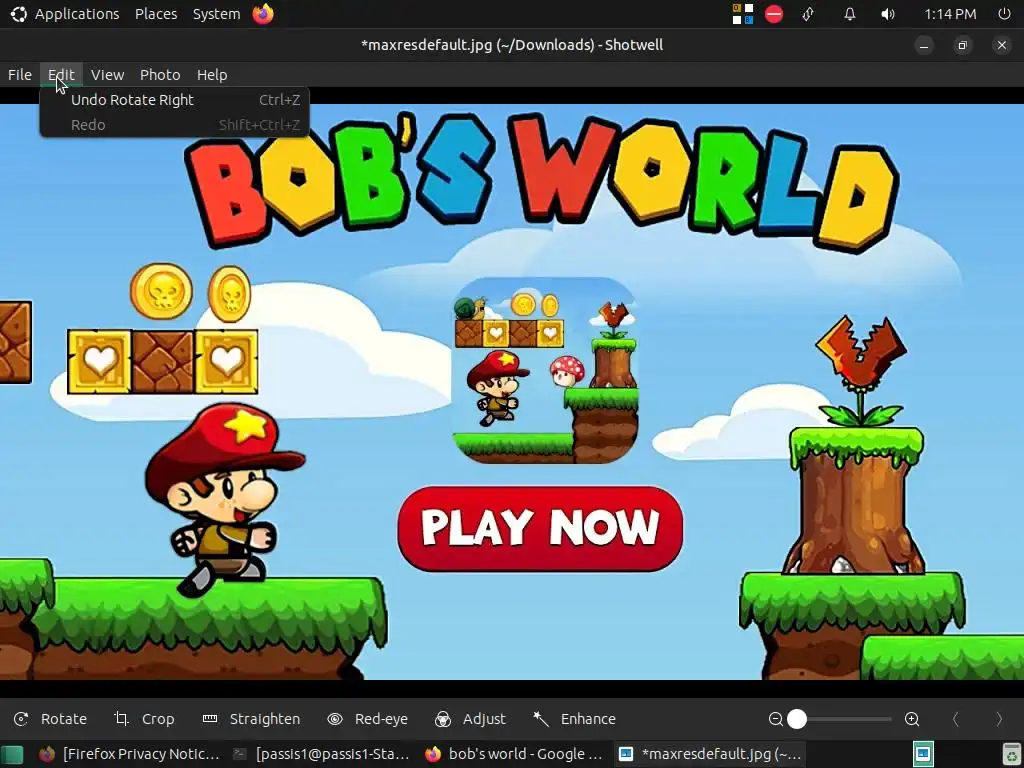Viewport: 1024px width, 768px height.
Task: Click the zoom out magnifier icon
Action: (x=776, y=719)
